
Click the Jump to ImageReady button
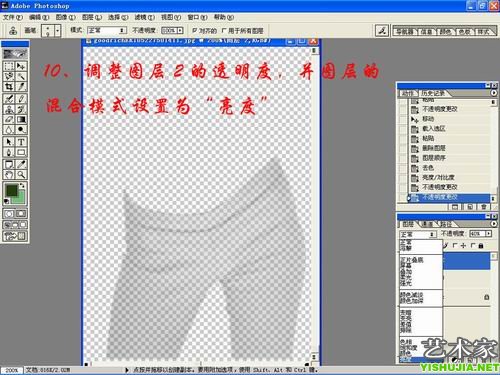click(15, 236)
